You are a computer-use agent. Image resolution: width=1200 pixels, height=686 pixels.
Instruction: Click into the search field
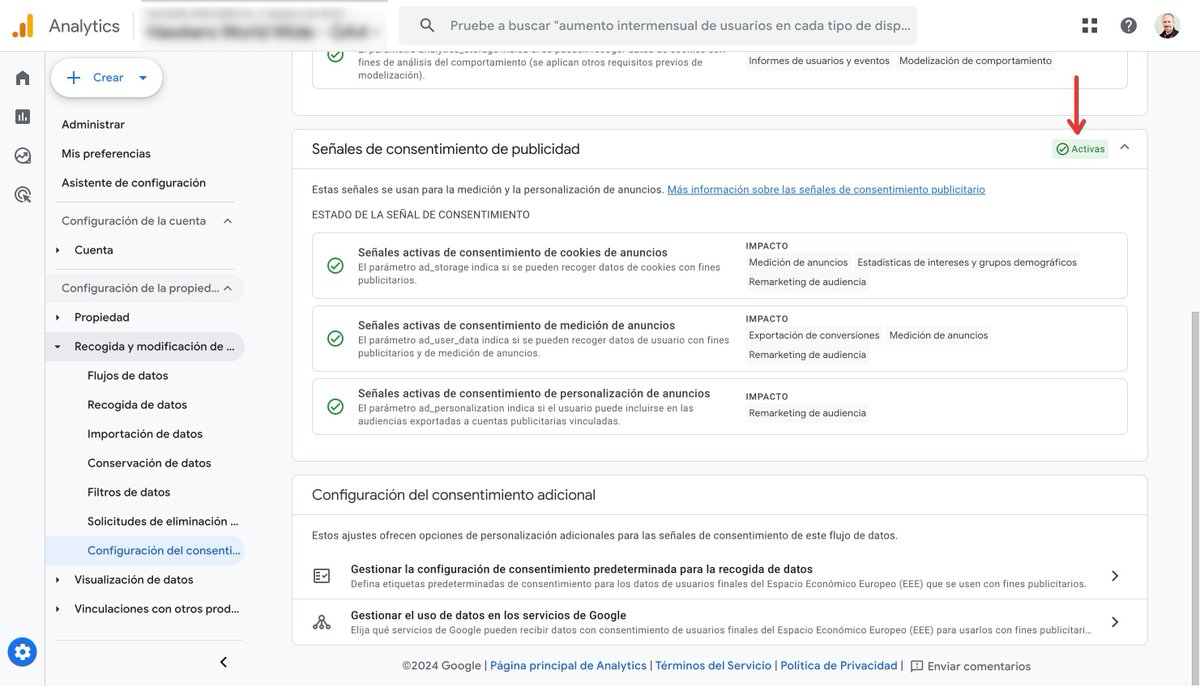point(658,26)
